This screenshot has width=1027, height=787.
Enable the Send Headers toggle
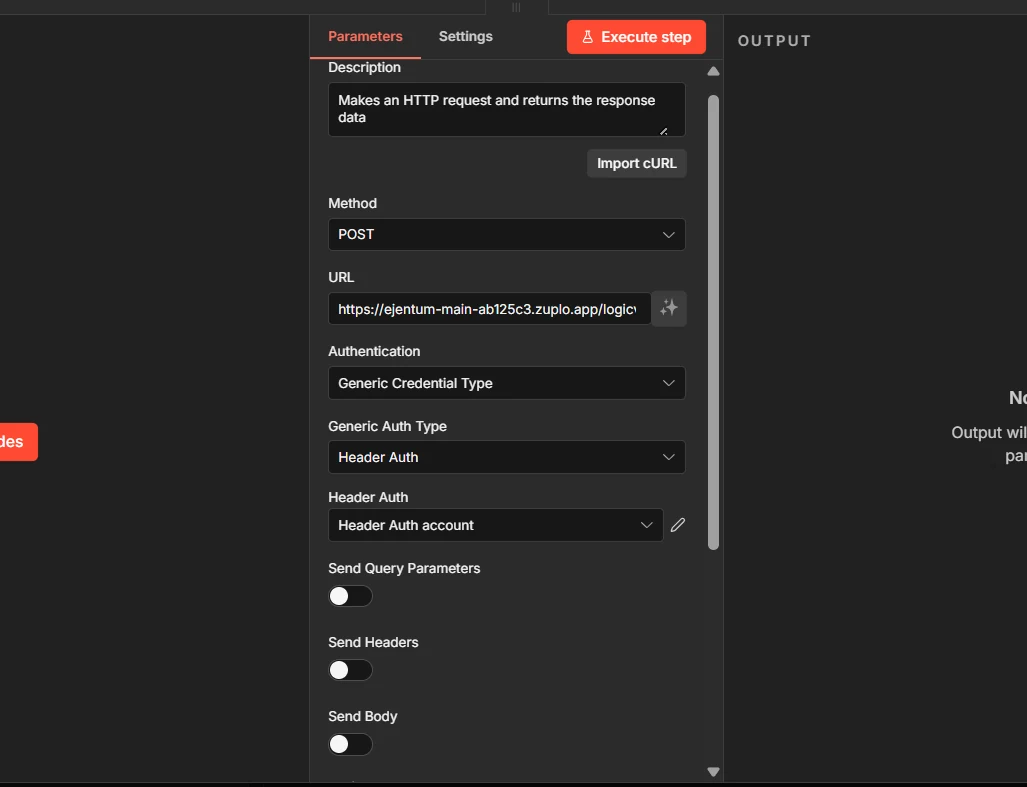tap(350, 669)
